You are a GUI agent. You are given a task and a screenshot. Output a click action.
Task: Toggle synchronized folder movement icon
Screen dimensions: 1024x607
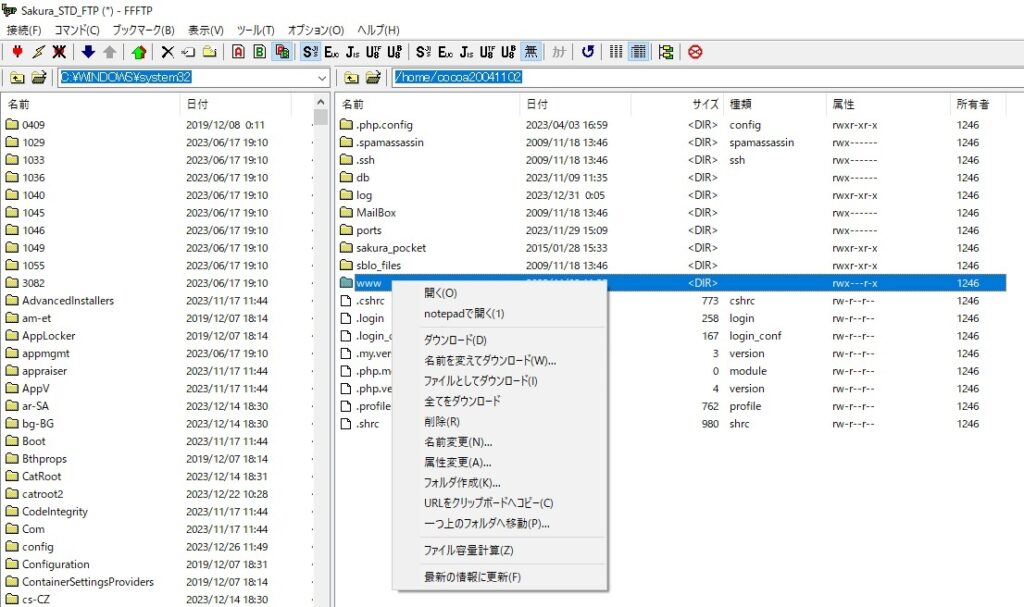tap(666, 52)
